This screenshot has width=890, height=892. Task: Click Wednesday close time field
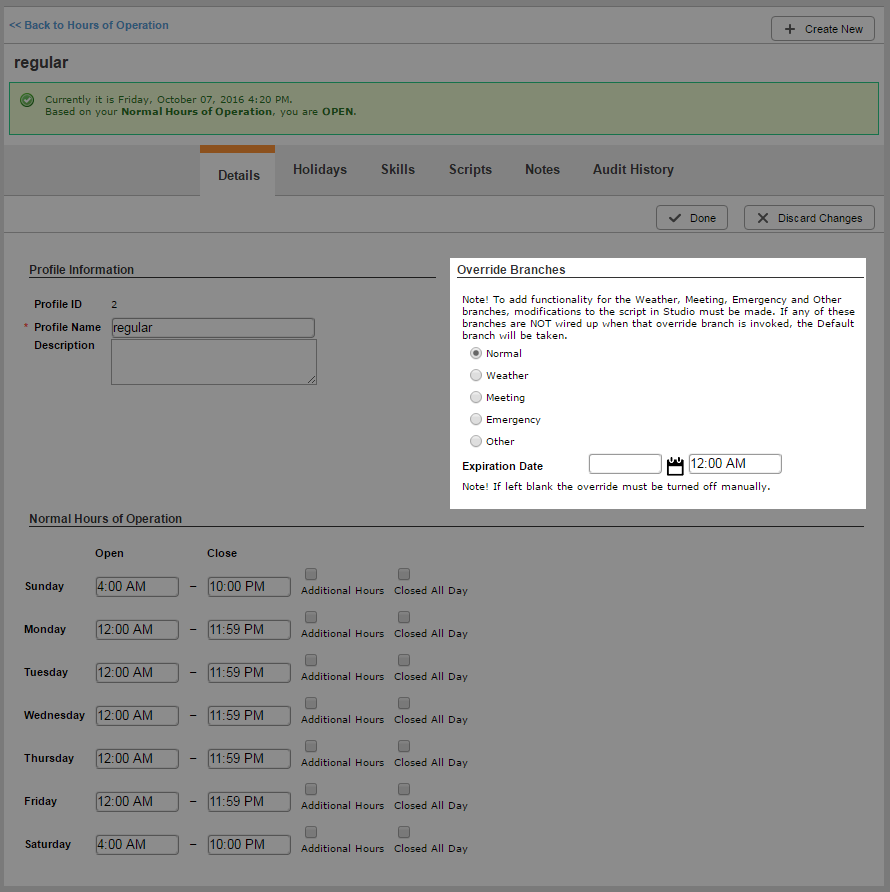(x=249, y=716)
